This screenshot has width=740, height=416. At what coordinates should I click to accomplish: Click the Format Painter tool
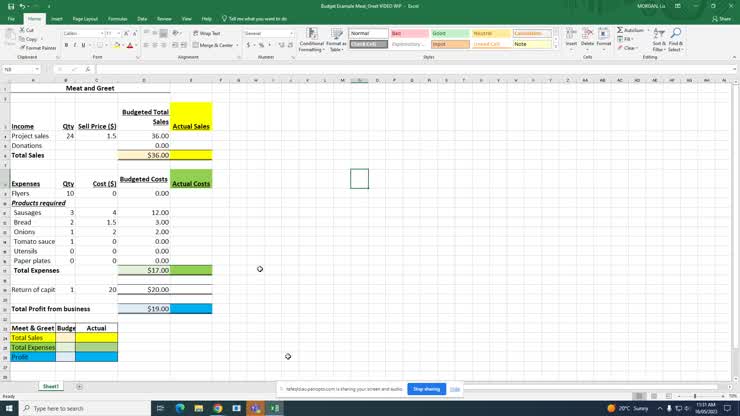(39, 47)
